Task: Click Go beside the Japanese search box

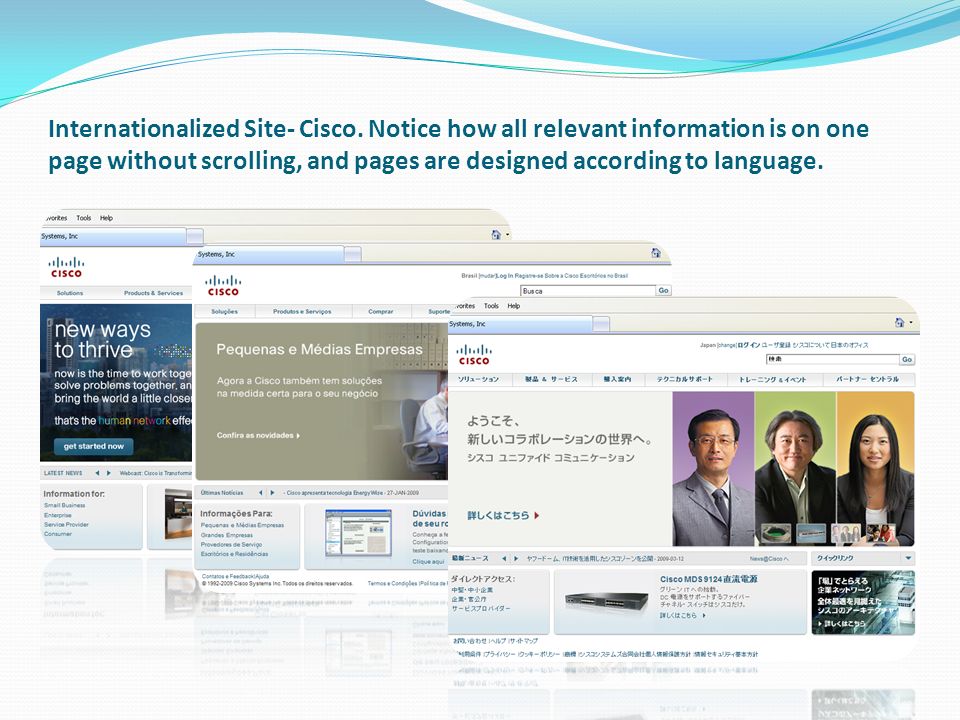Action: 907,359
